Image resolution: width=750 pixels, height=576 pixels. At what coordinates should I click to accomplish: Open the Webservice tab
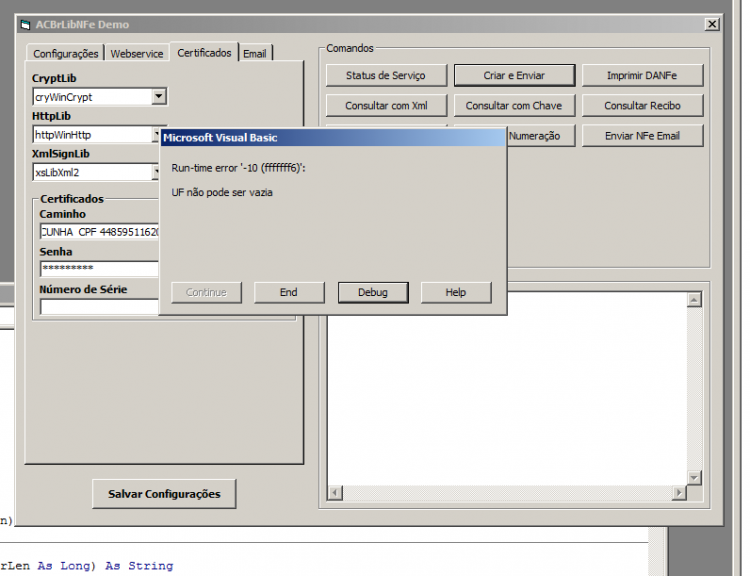point(137,54)
